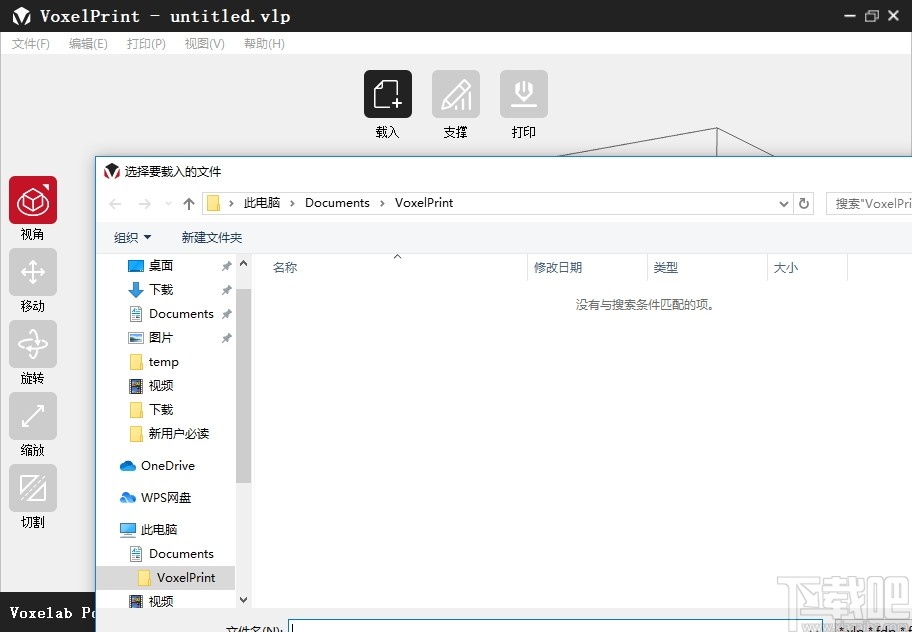Select OneDrive in navigation pane

pyautogui.click(x=166, y=466)
